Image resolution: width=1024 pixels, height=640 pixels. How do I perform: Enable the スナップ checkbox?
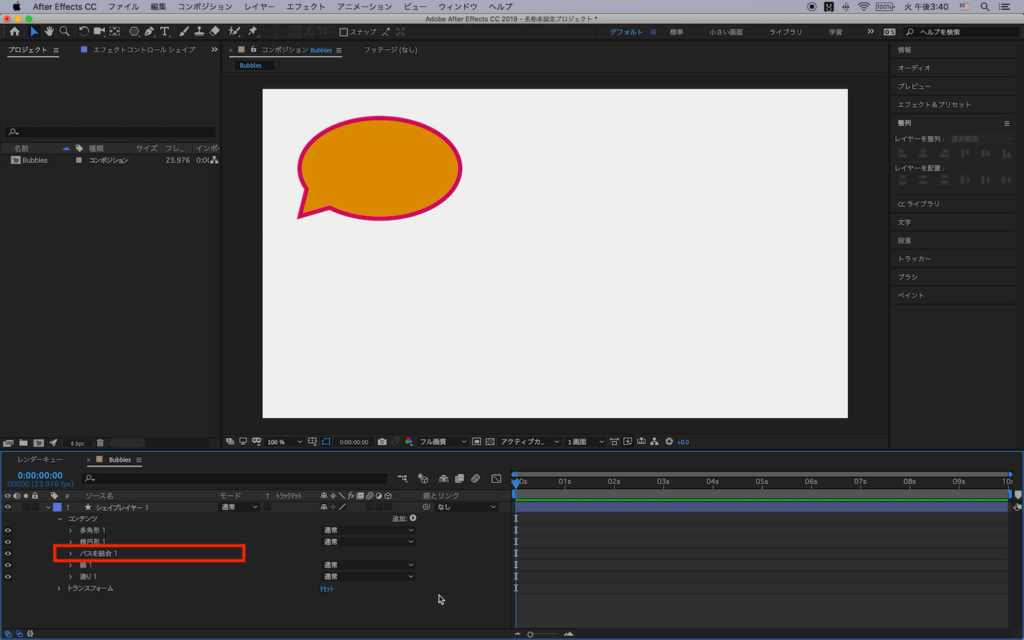pyautogui.click(x=344, y=32)
